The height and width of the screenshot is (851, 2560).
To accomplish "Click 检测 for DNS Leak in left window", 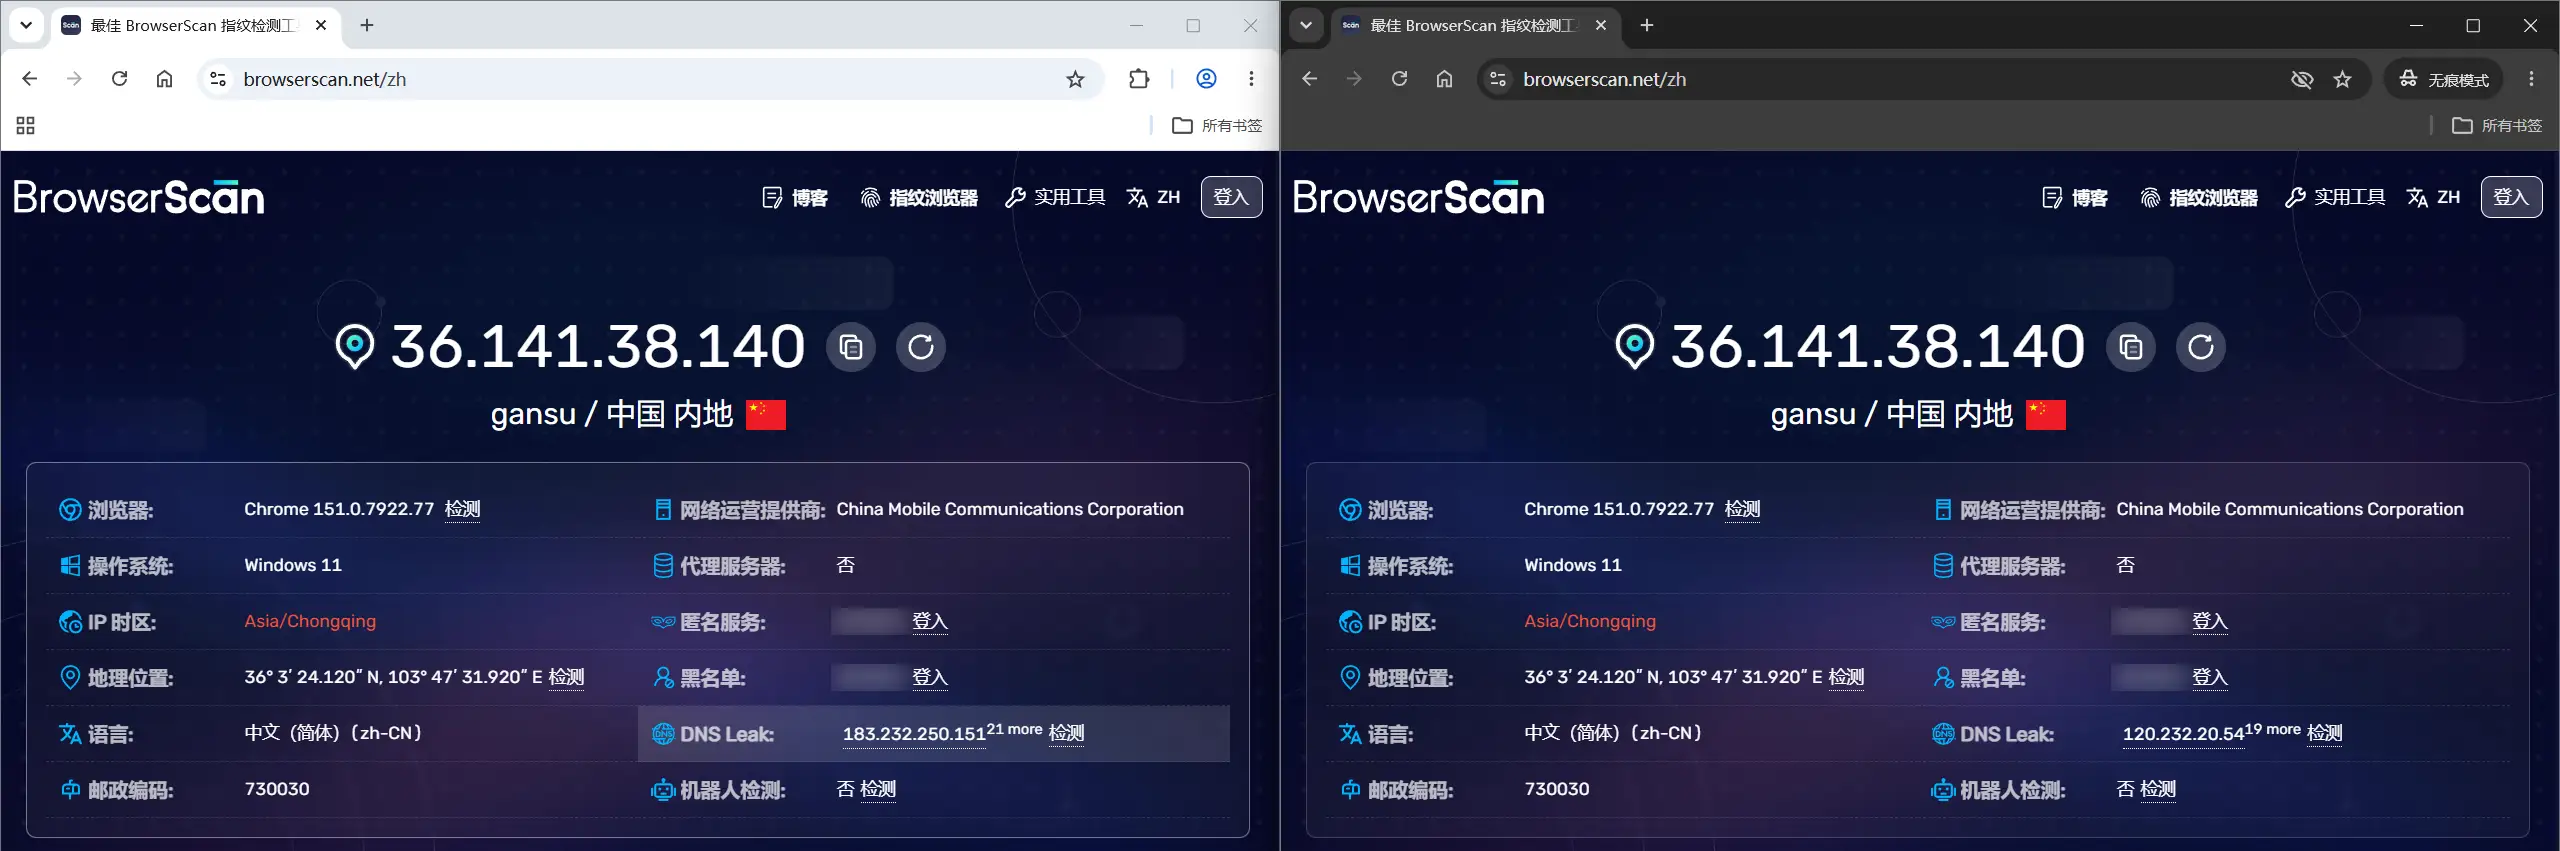I will pyautogui.click(x=1067, y=733).
